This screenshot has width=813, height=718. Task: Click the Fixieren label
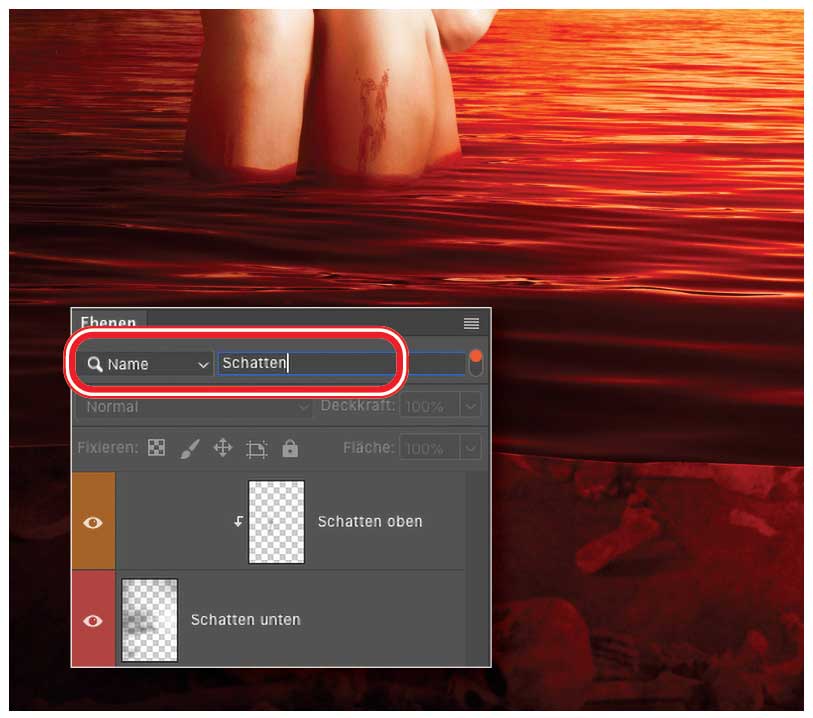[108, 447]
